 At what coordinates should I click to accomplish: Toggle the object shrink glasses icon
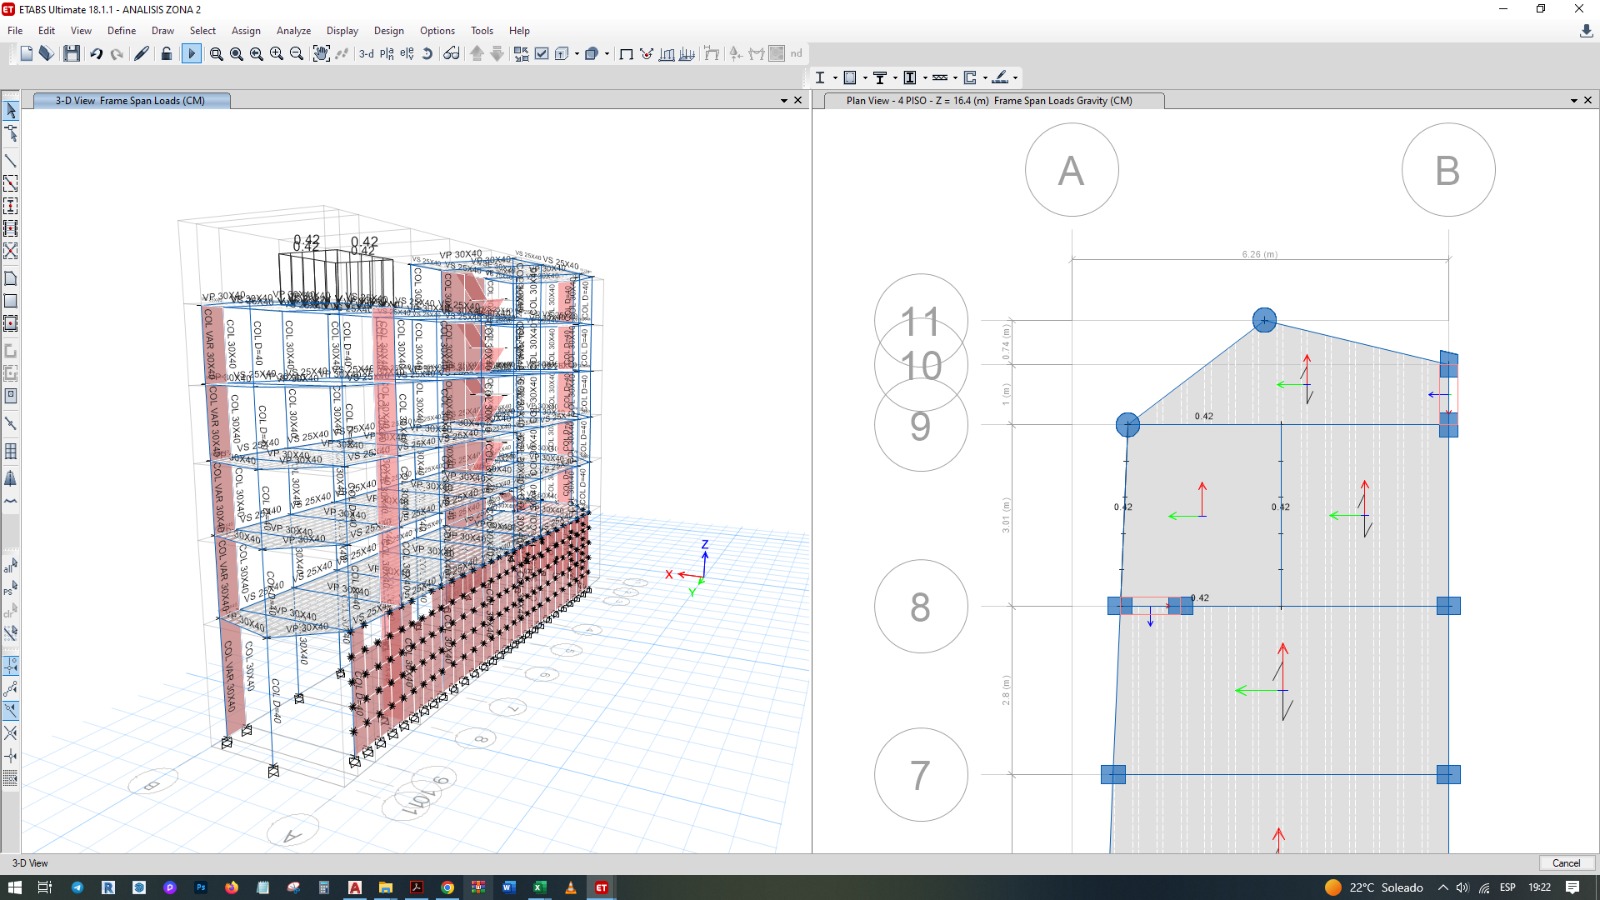pyautogui.click(x=451, y=54)
